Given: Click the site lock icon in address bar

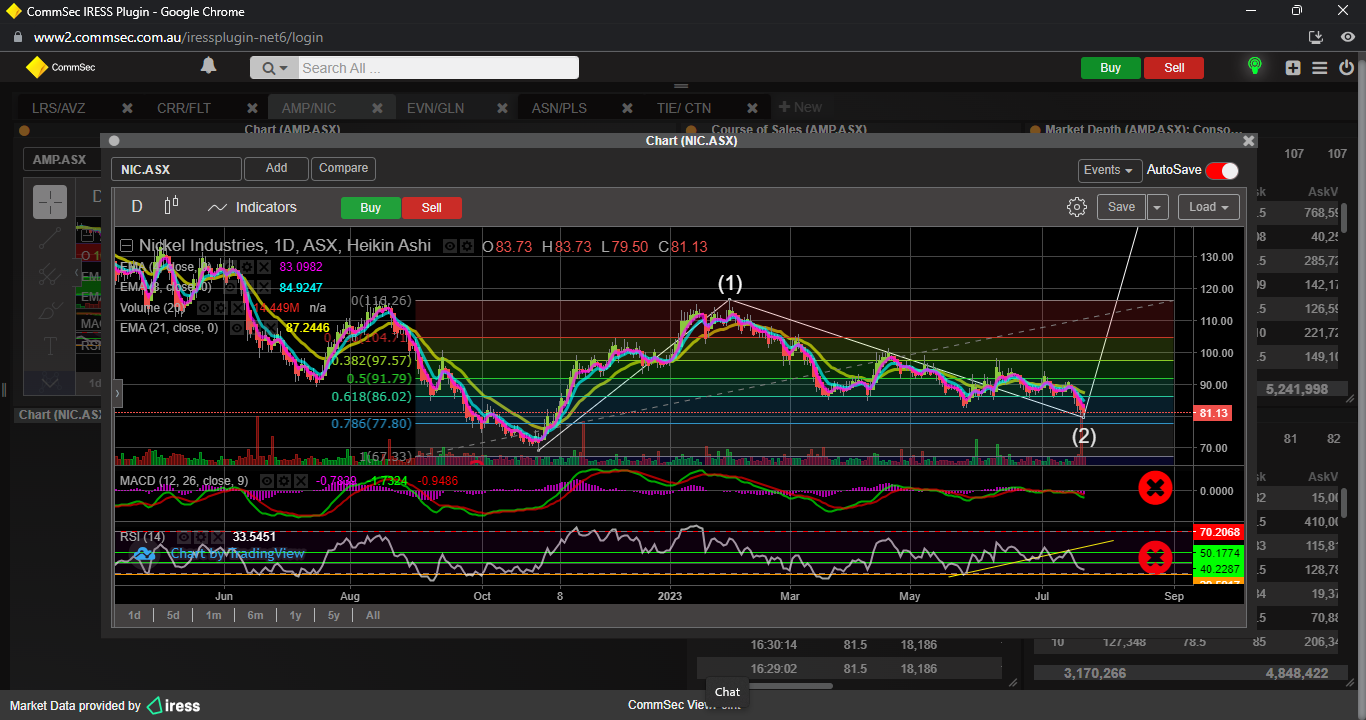Looking at the screenshot, I should [x=17, y=37].
